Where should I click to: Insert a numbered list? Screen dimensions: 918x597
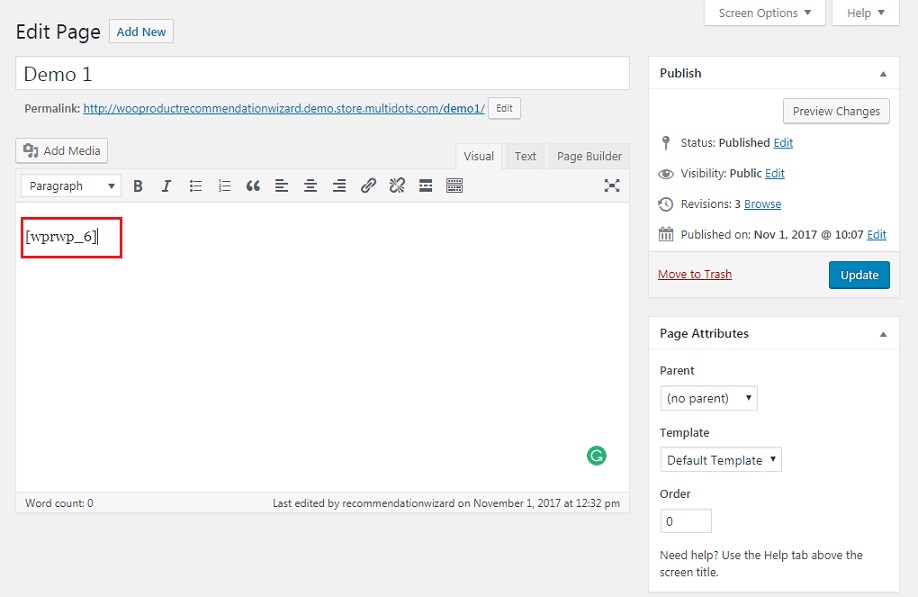[224, 186]
